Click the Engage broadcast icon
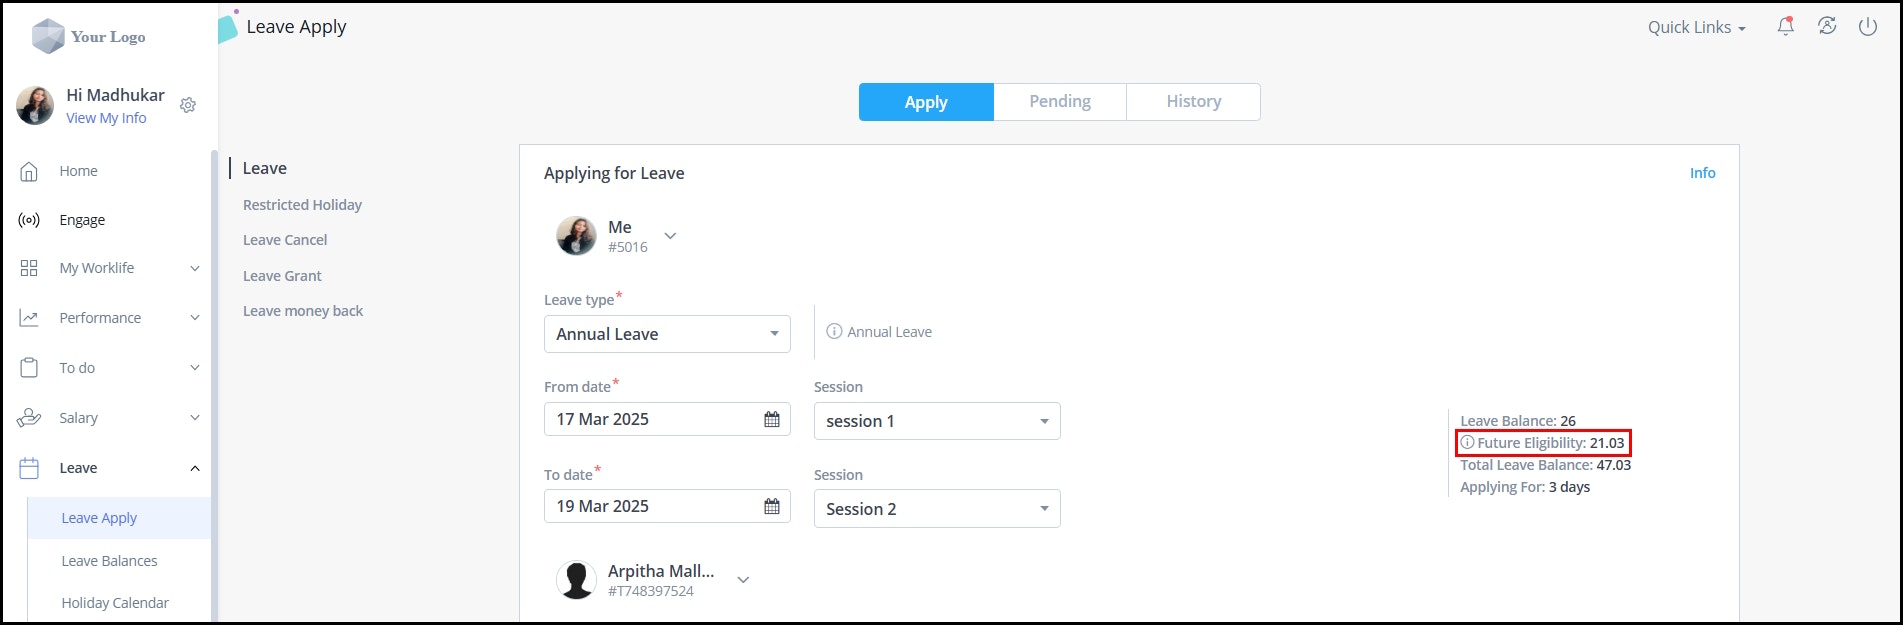 (x=29, y=220)
